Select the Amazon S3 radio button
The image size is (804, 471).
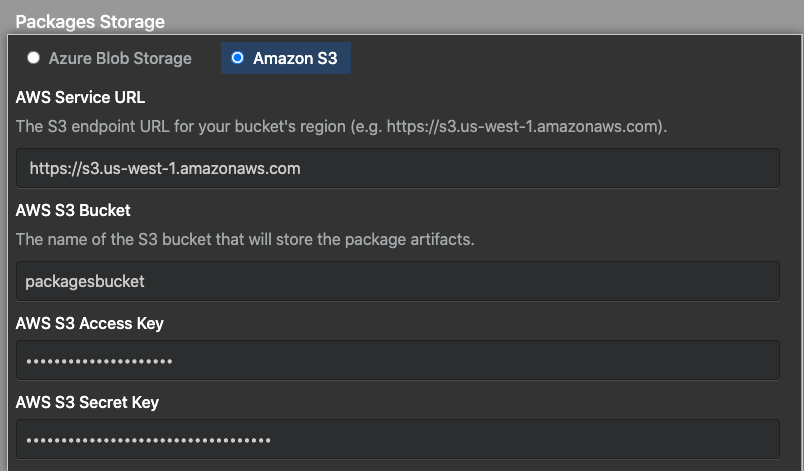click(237, 58)
